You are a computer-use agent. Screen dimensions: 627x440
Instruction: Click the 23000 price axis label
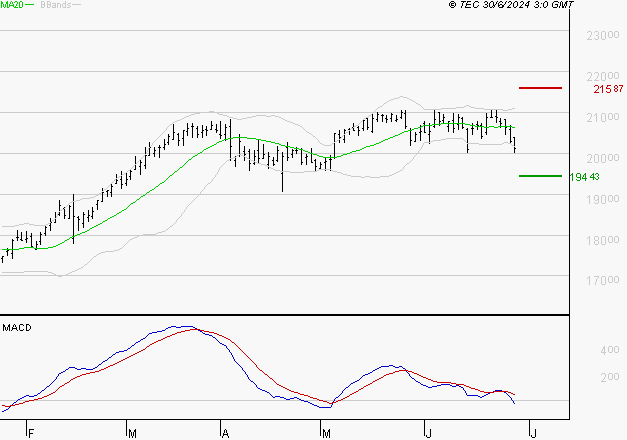coord(603,36)
